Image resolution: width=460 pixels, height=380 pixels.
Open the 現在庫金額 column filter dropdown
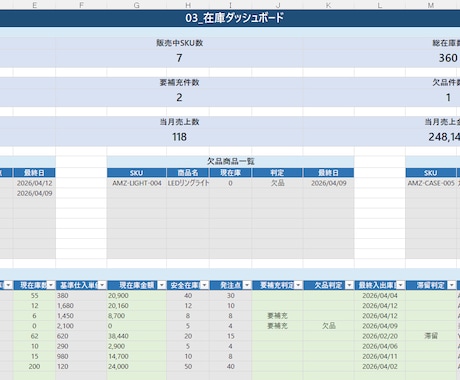pyautogui.click(x=162, y=285)
